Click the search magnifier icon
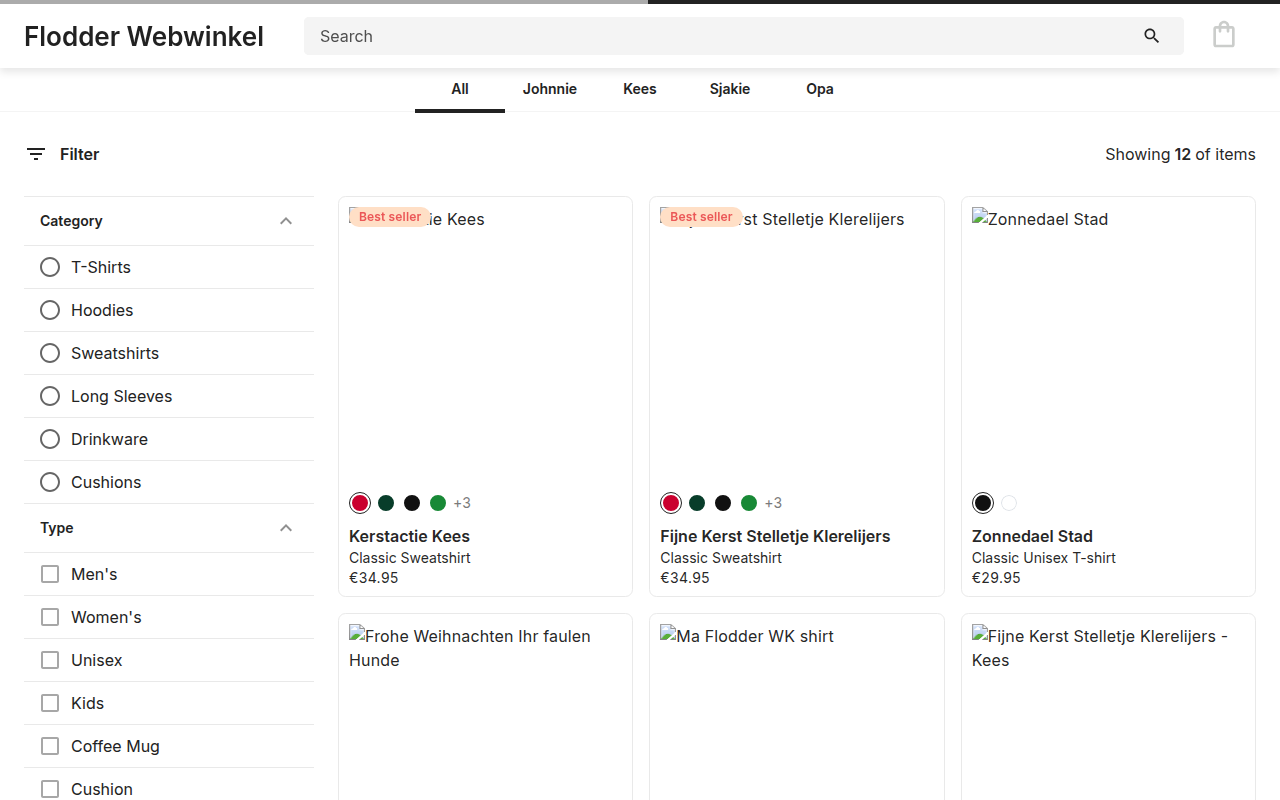 (1152, 36)
